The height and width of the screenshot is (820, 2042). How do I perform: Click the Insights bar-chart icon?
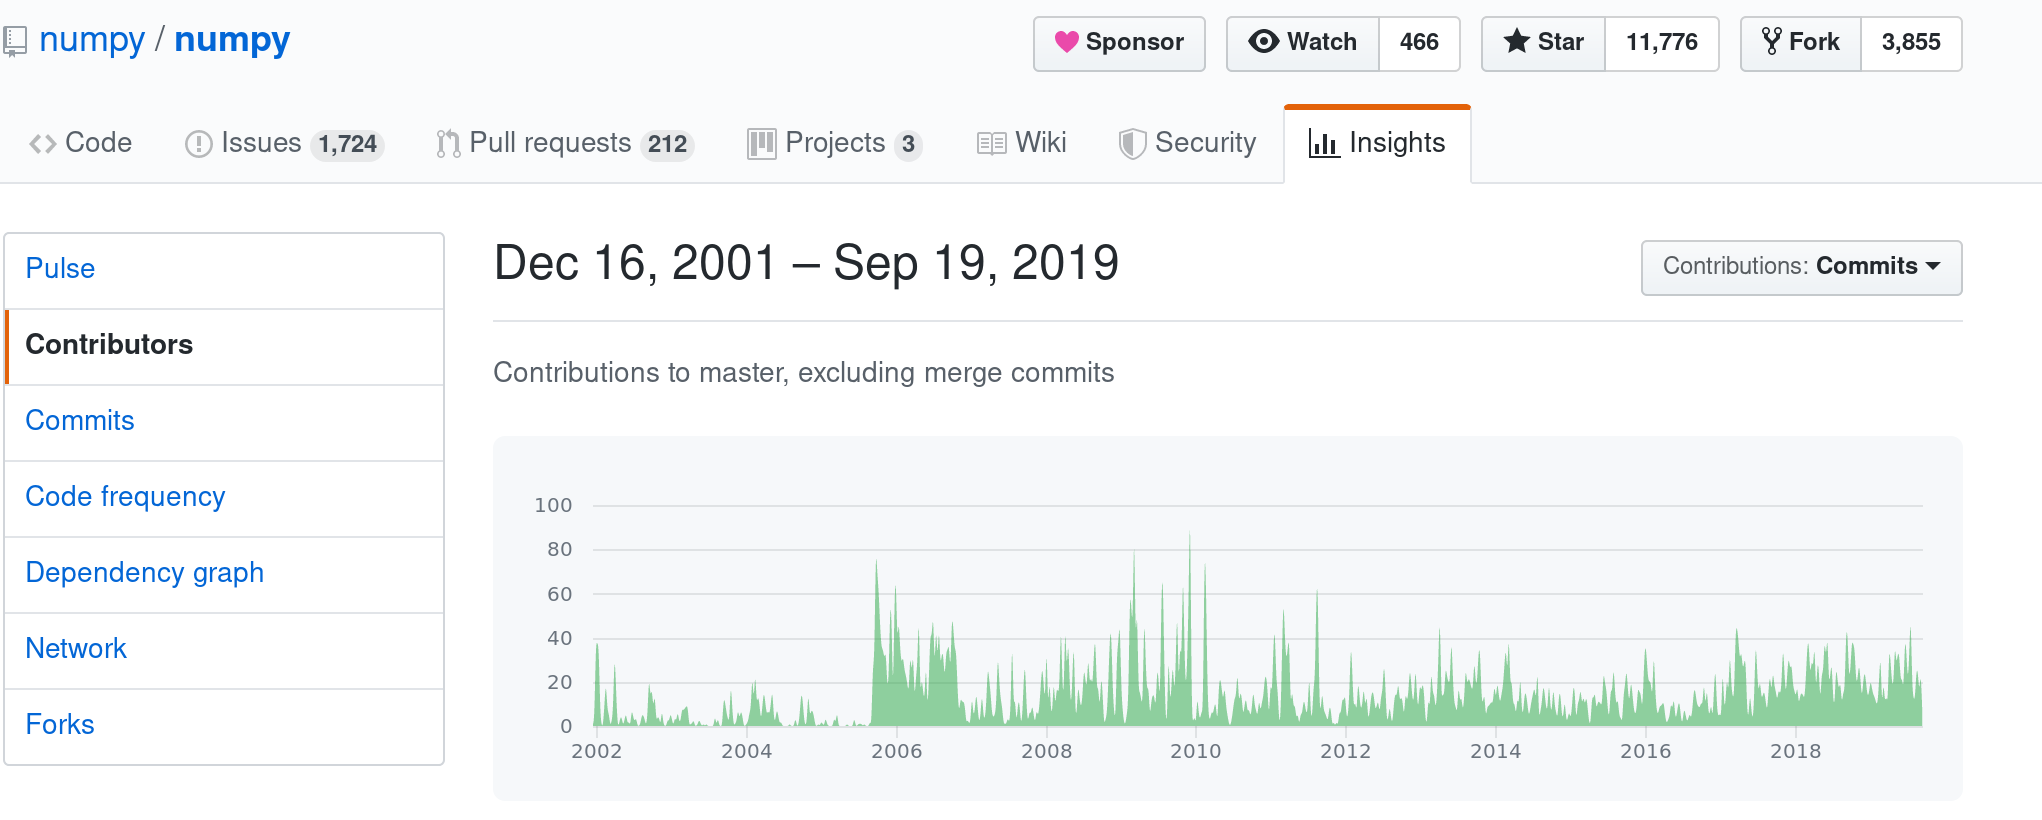(1324, 144)
